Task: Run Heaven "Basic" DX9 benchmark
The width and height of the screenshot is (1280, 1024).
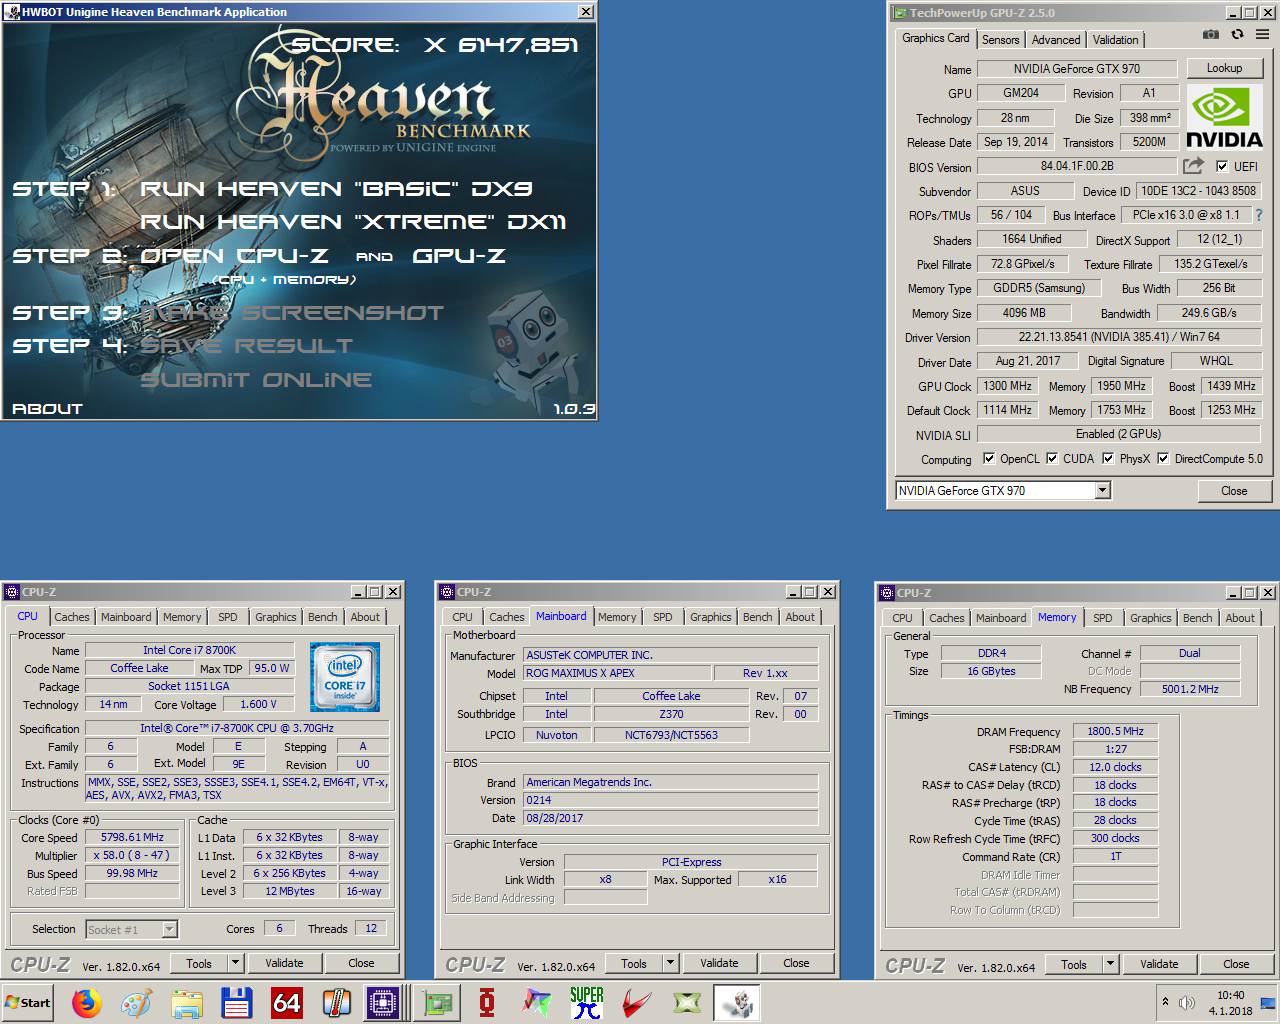Action: [x=336, y=189]
